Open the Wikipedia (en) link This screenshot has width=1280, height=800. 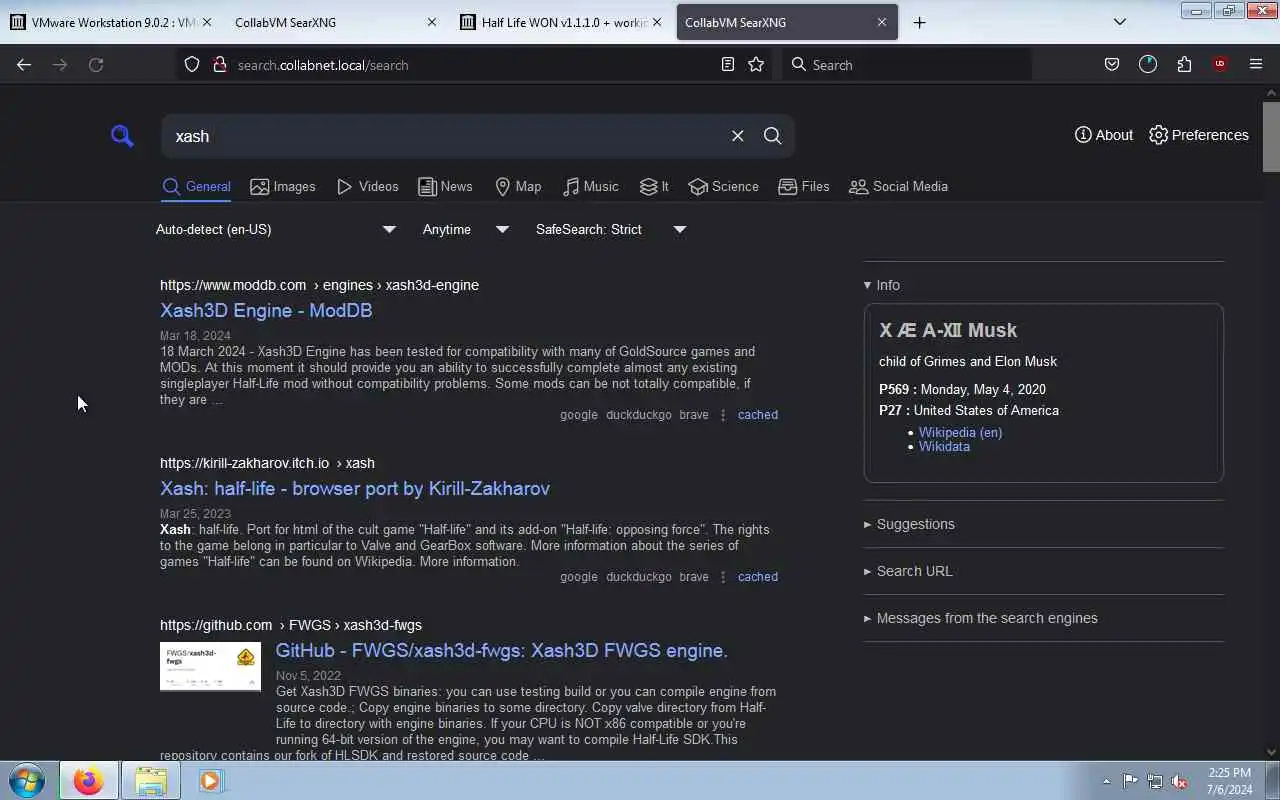960,432
